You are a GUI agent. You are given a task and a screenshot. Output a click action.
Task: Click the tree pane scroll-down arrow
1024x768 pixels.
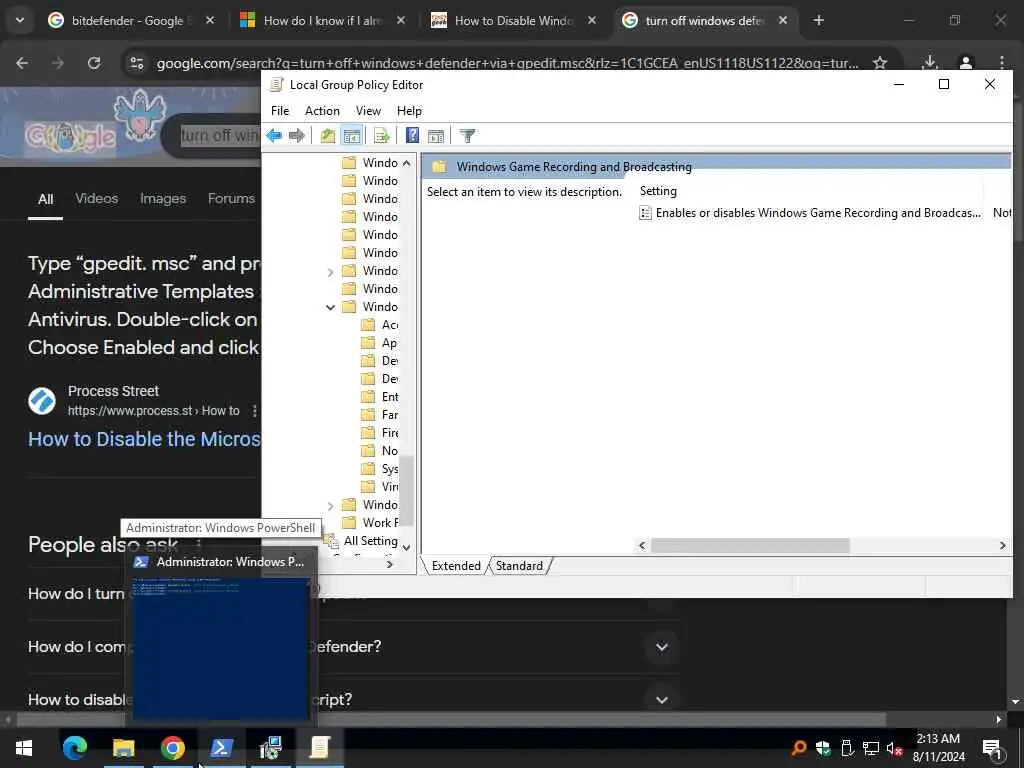pos(407,547)
